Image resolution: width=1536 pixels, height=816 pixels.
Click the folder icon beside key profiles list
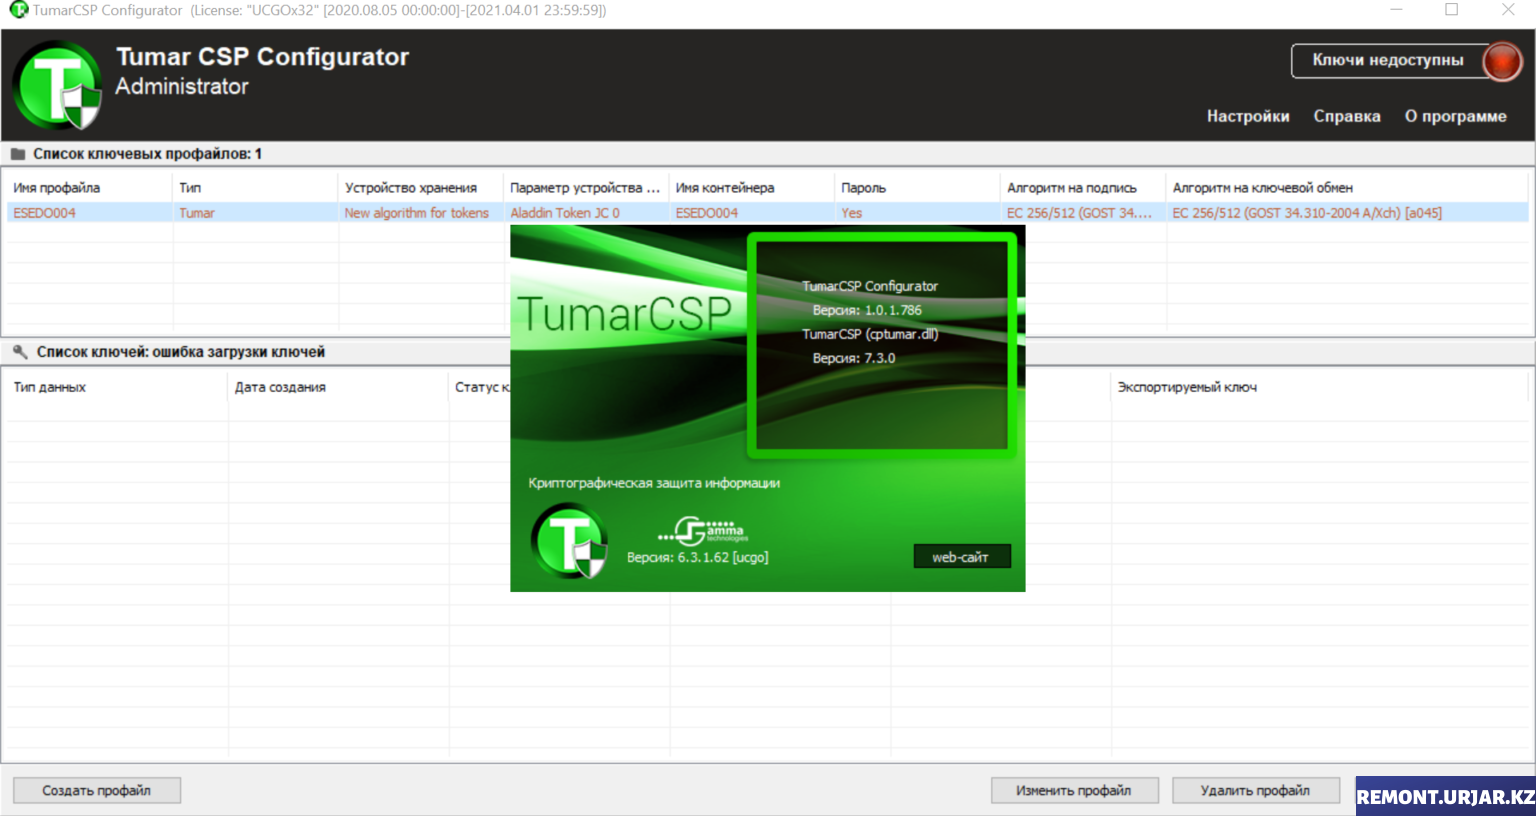click(18, 154)
